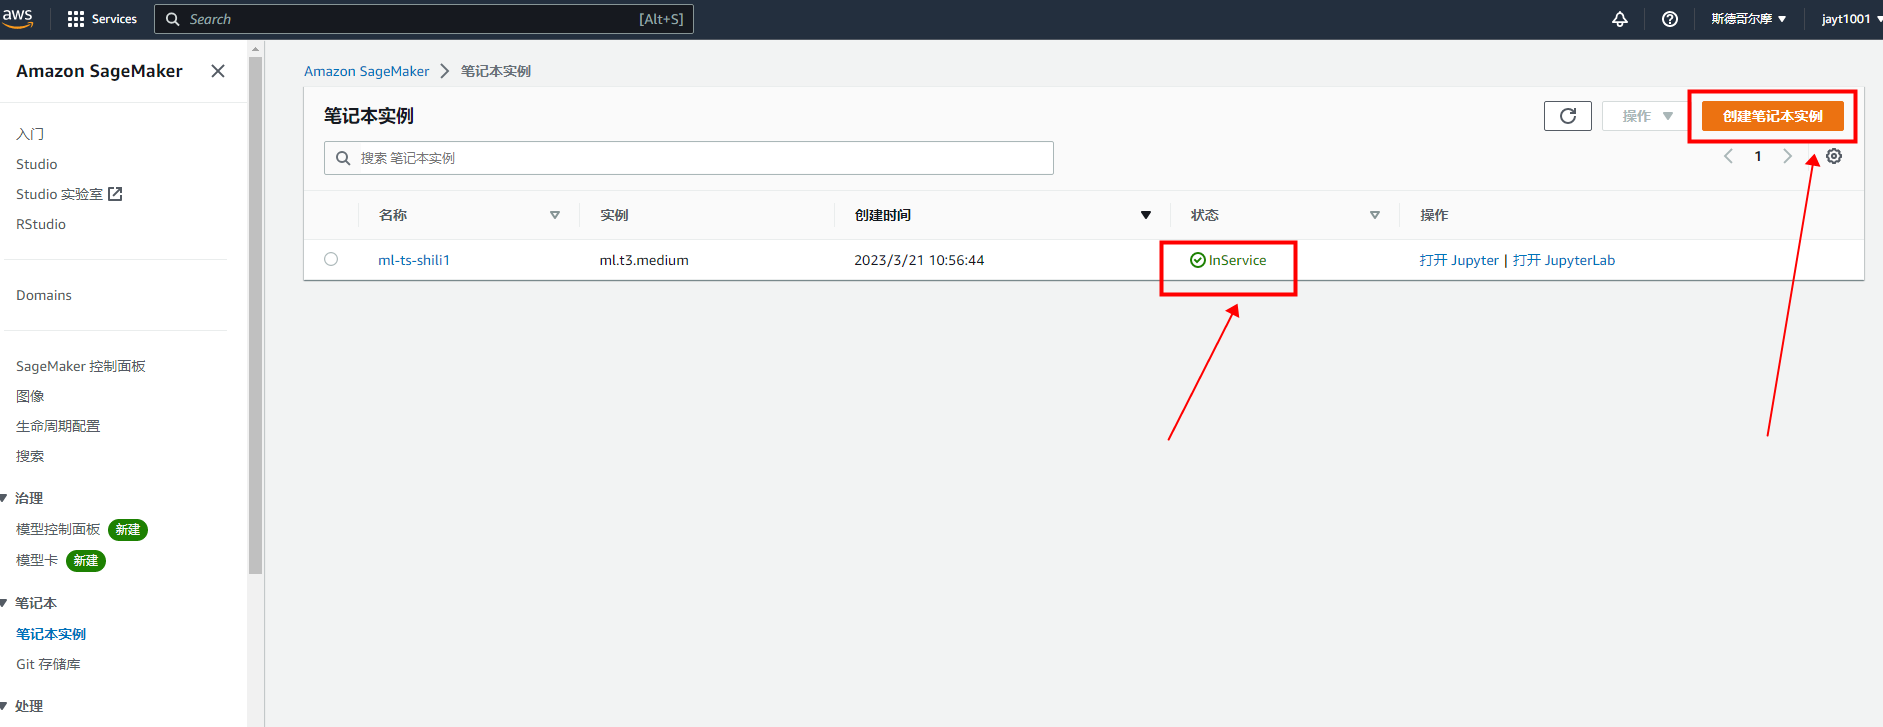Open Studio in the sidebar
This screenshot has width=1883, height=727.
[x=37, y=164]
